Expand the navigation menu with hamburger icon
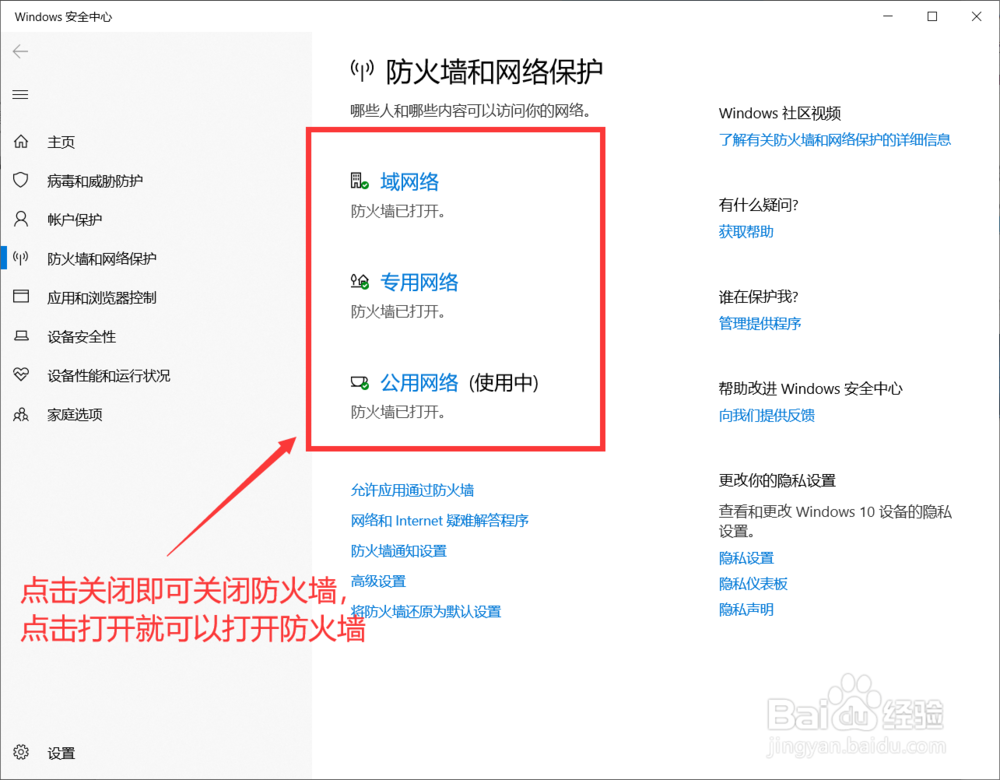 pos(20,94)
